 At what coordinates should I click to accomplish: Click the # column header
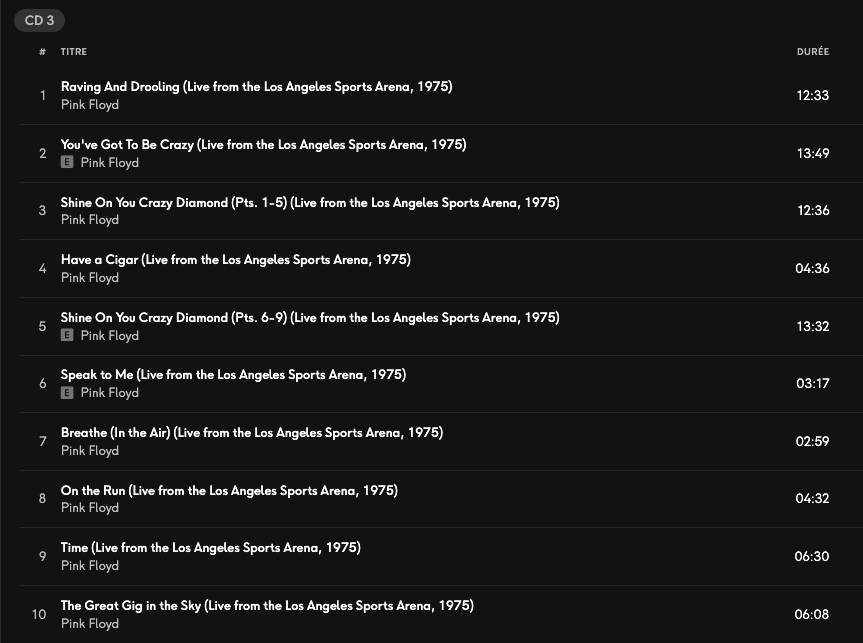coord(43,52)
